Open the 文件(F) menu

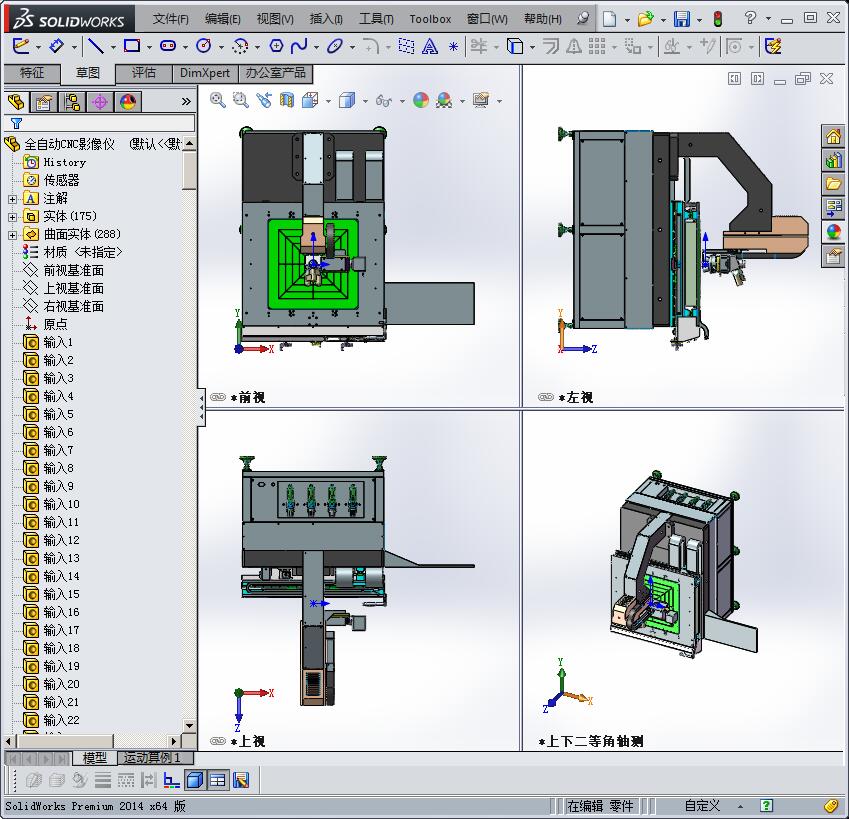pyautogui.click(x=171, y=19)
